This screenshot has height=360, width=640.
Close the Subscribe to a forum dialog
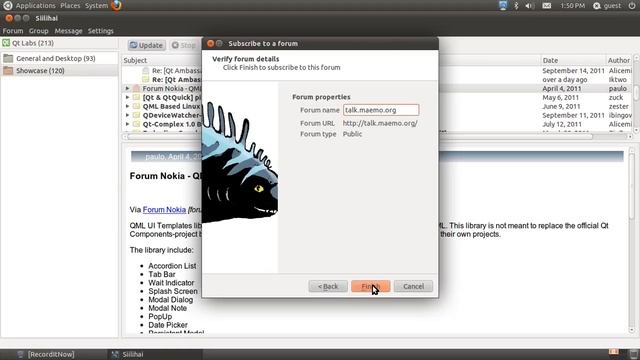(x=210, y=43)
